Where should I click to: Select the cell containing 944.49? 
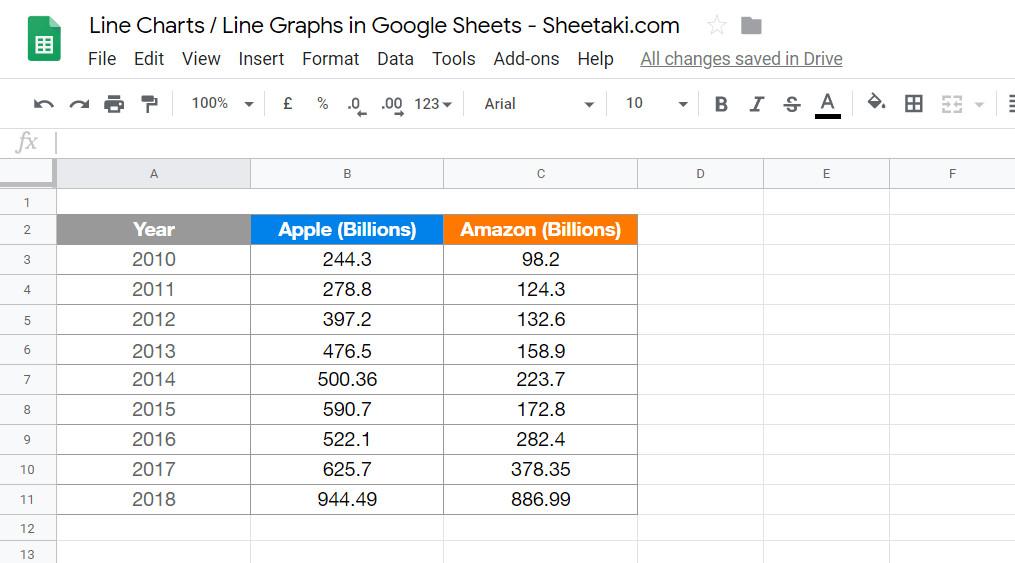(x=347, y=500)
